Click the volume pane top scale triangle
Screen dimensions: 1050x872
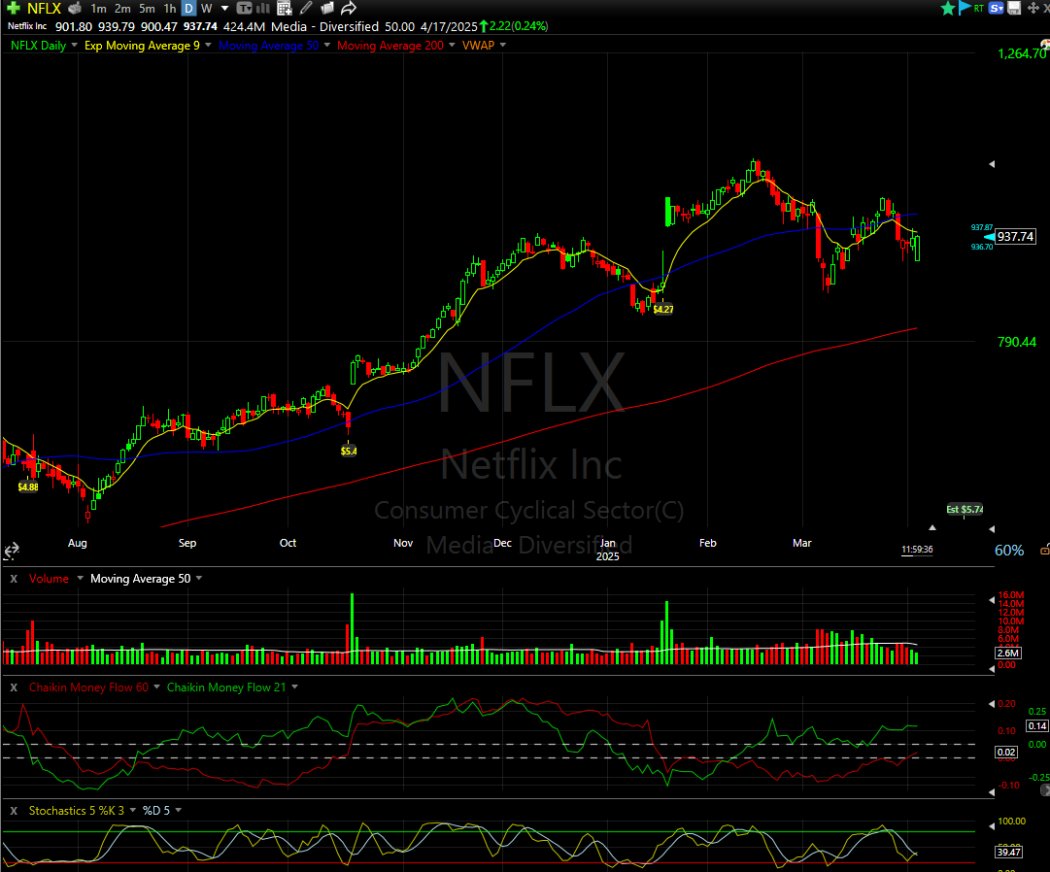[x=992, y=600]
